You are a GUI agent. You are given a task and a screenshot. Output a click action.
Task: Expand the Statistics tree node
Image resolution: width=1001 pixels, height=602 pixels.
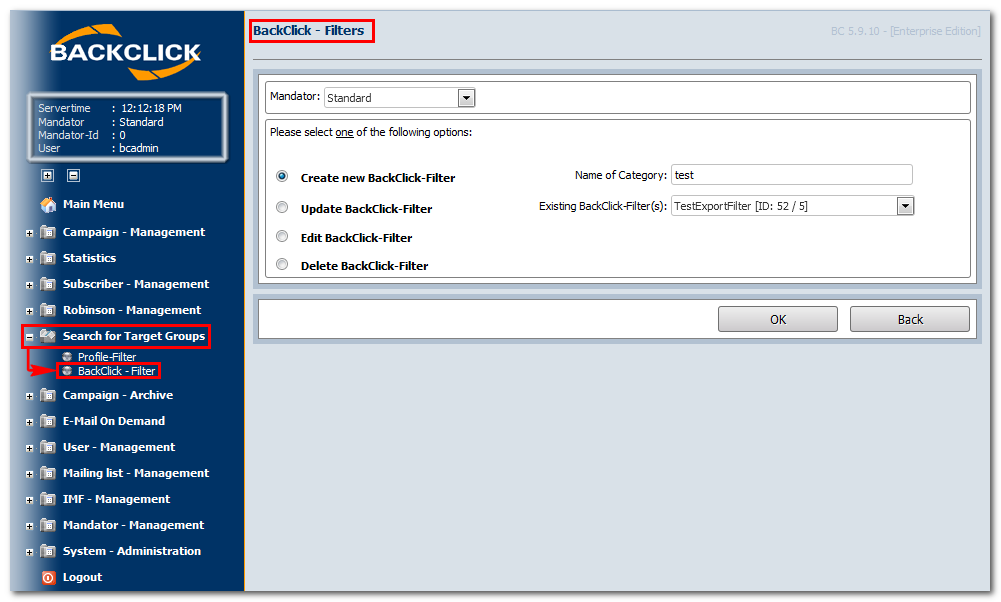(x=29, y=259)
